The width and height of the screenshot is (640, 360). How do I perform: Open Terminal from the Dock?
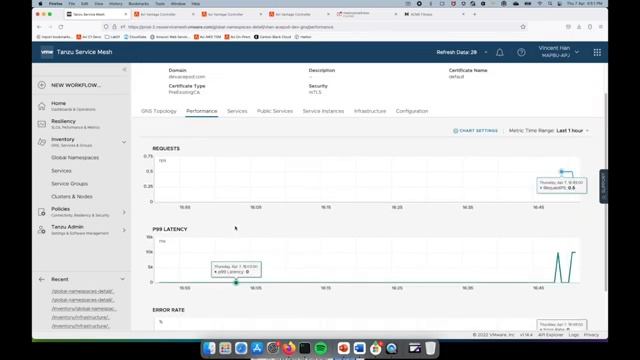click(305, 349)
